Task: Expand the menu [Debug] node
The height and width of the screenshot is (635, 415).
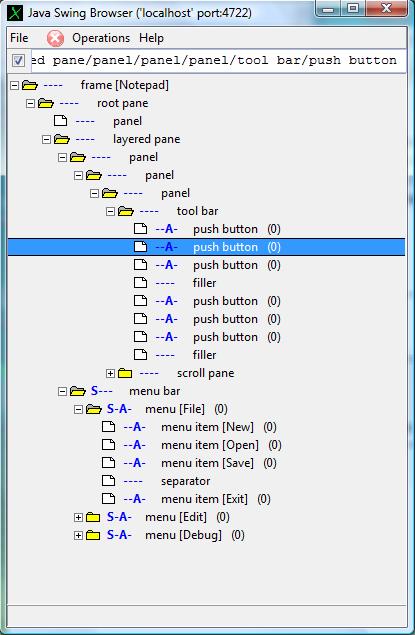Action: 79,535
